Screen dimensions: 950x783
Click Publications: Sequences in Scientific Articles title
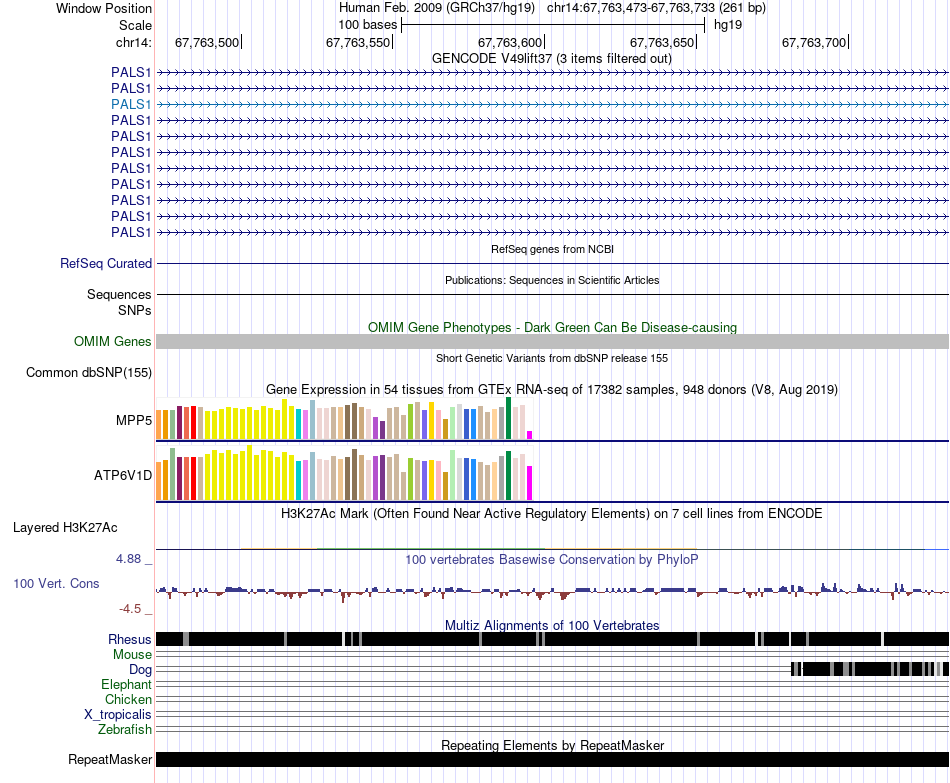coord(552,280)
